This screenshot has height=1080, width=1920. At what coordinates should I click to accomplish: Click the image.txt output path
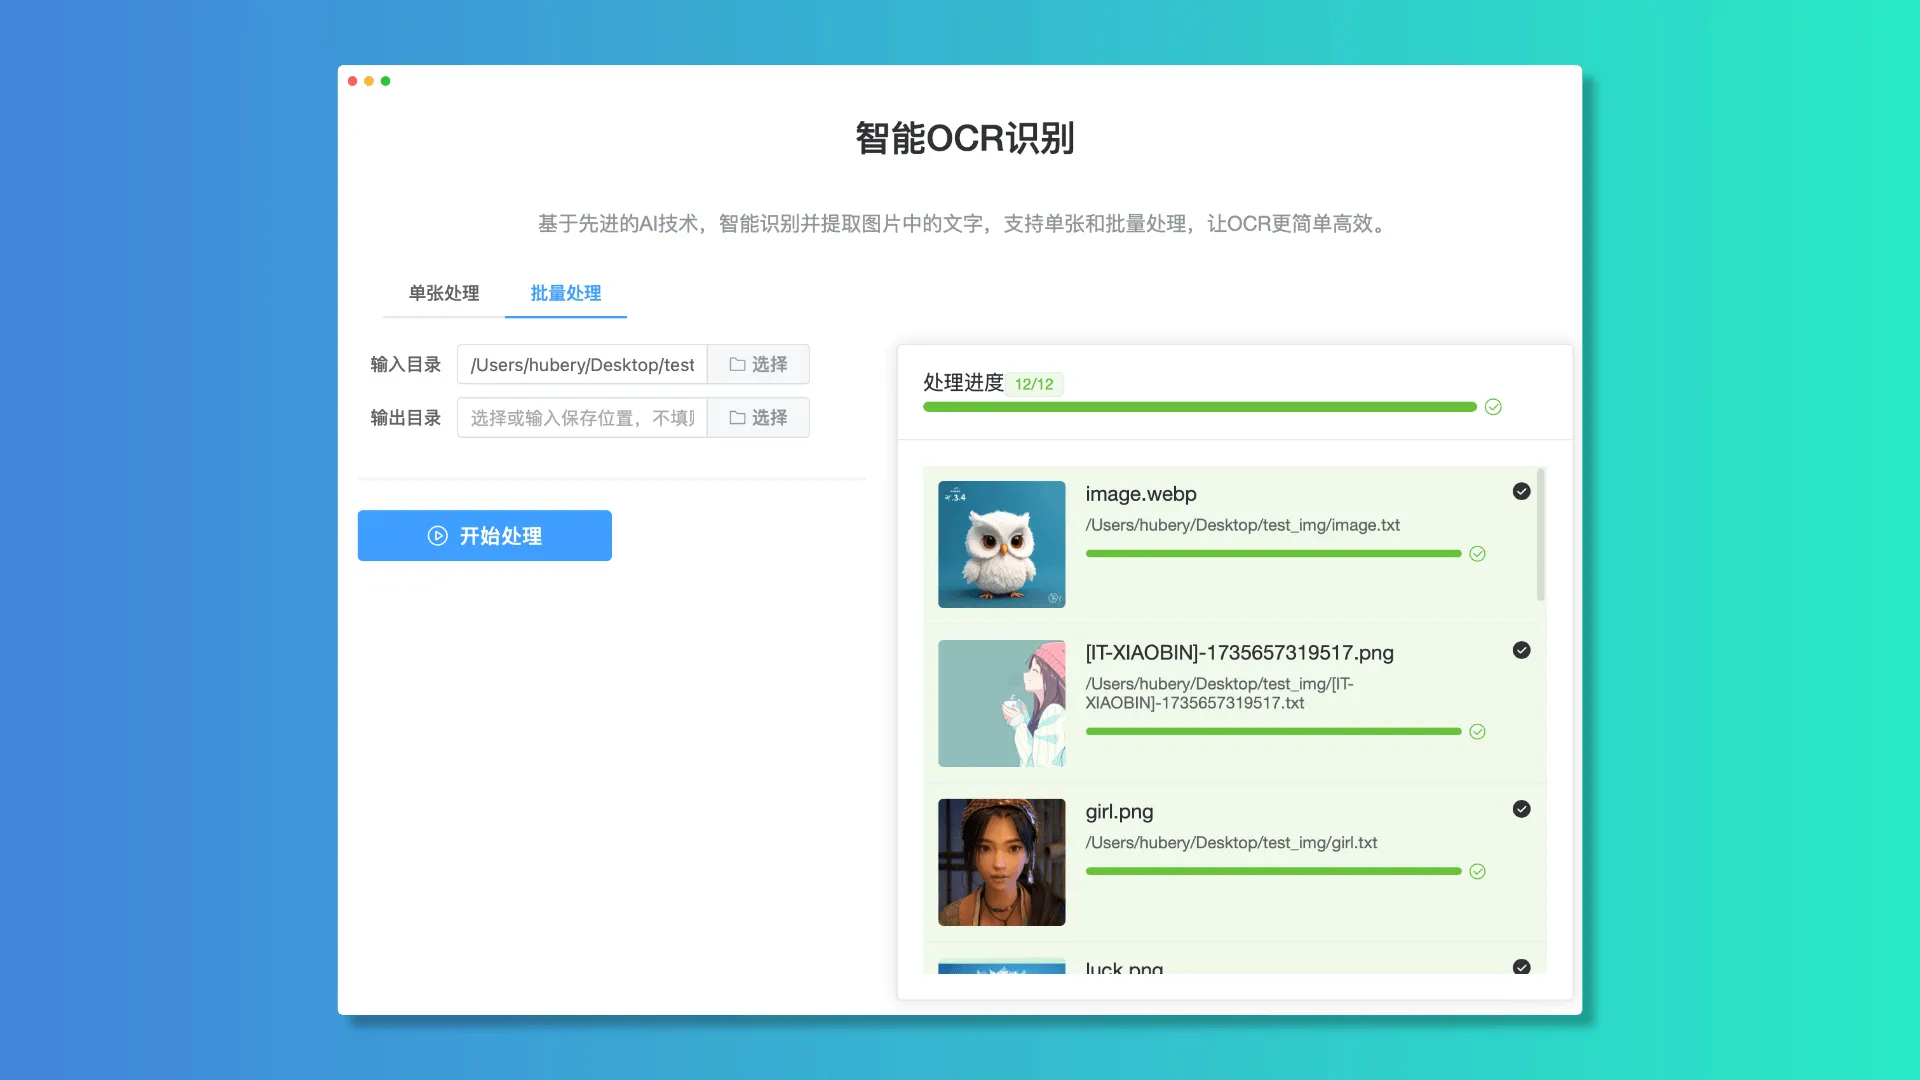click(1242, 525)
